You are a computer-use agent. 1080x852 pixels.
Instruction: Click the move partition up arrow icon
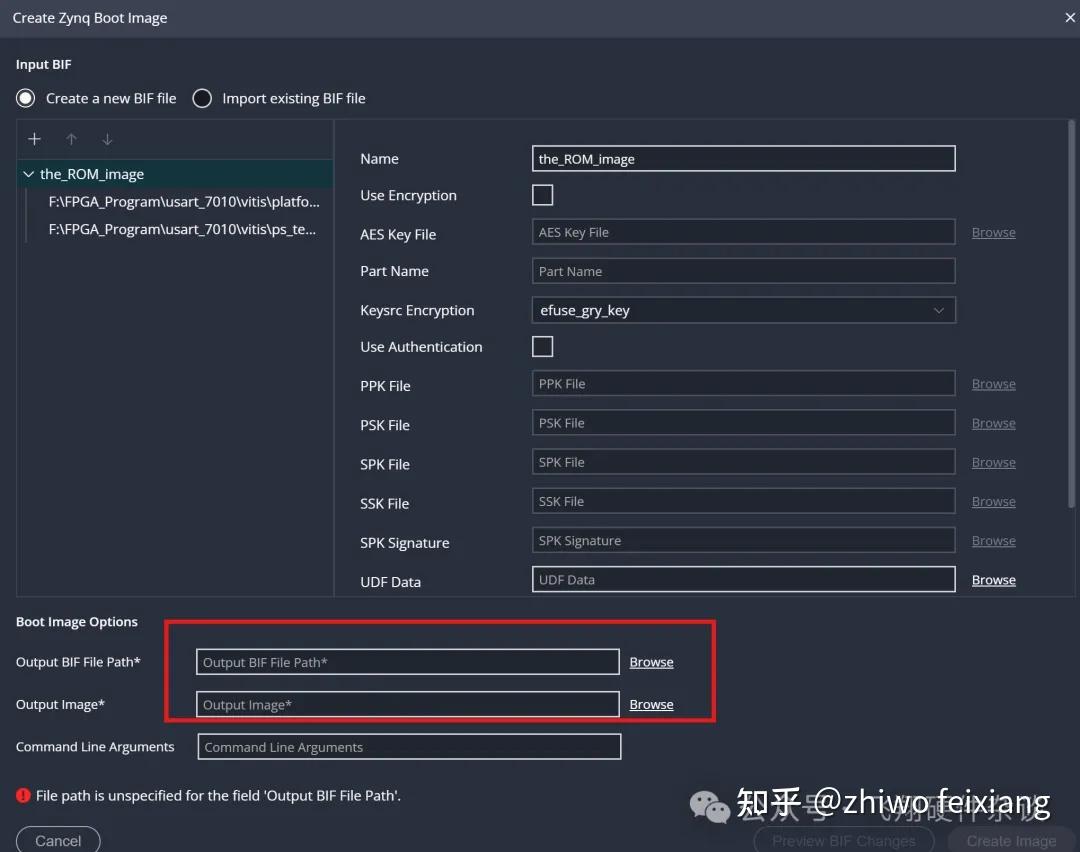tap(71, 139)
